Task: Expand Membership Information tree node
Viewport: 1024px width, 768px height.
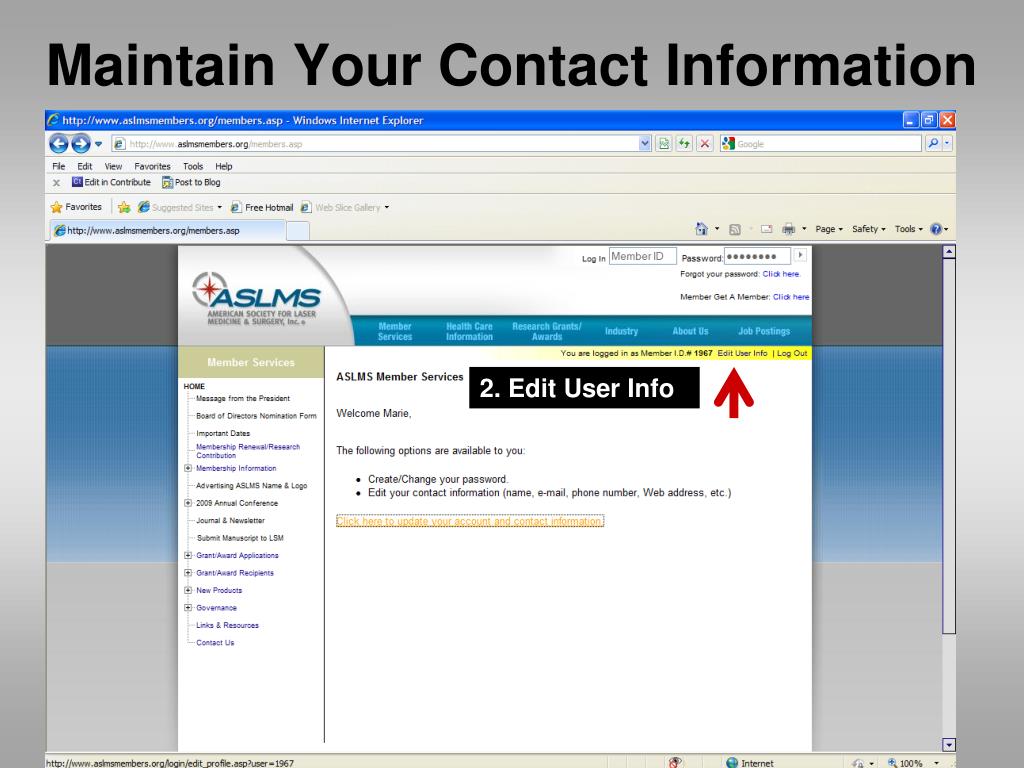Action: tap(188, 468)
